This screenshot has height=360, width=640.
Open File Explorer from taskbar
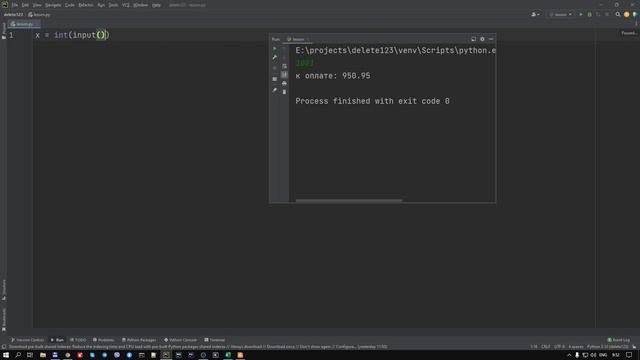click(x=43, y=355)
